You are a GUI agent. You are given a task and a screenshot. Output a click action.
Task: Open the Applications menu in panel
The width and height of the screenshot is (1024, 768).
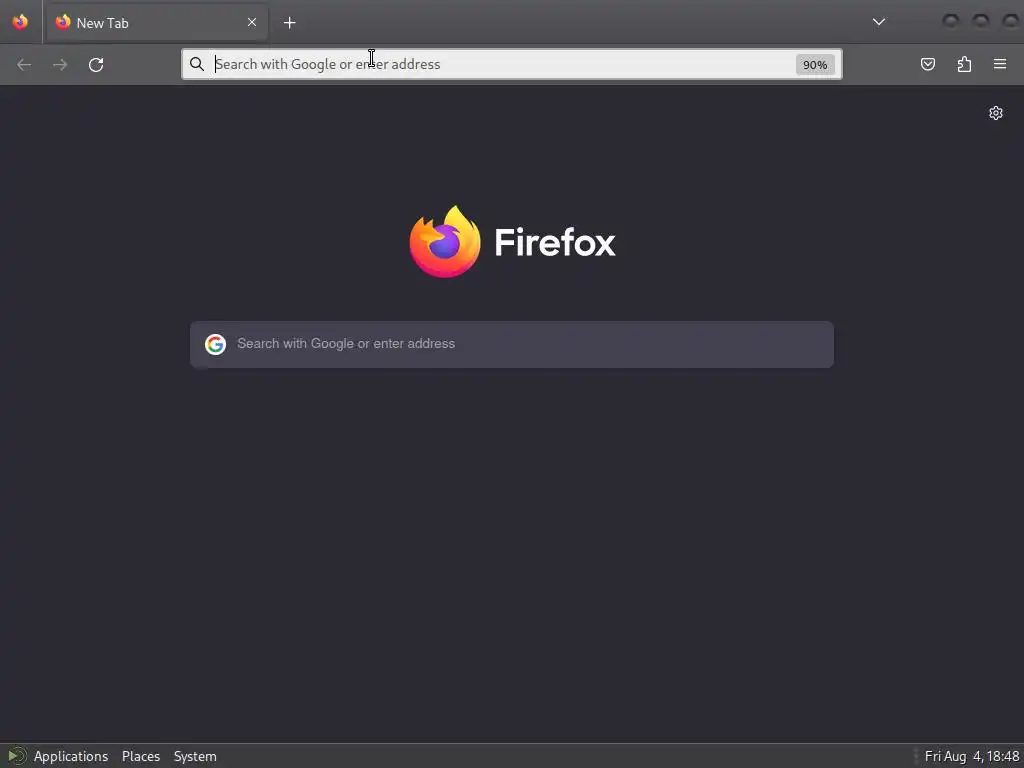71,756
